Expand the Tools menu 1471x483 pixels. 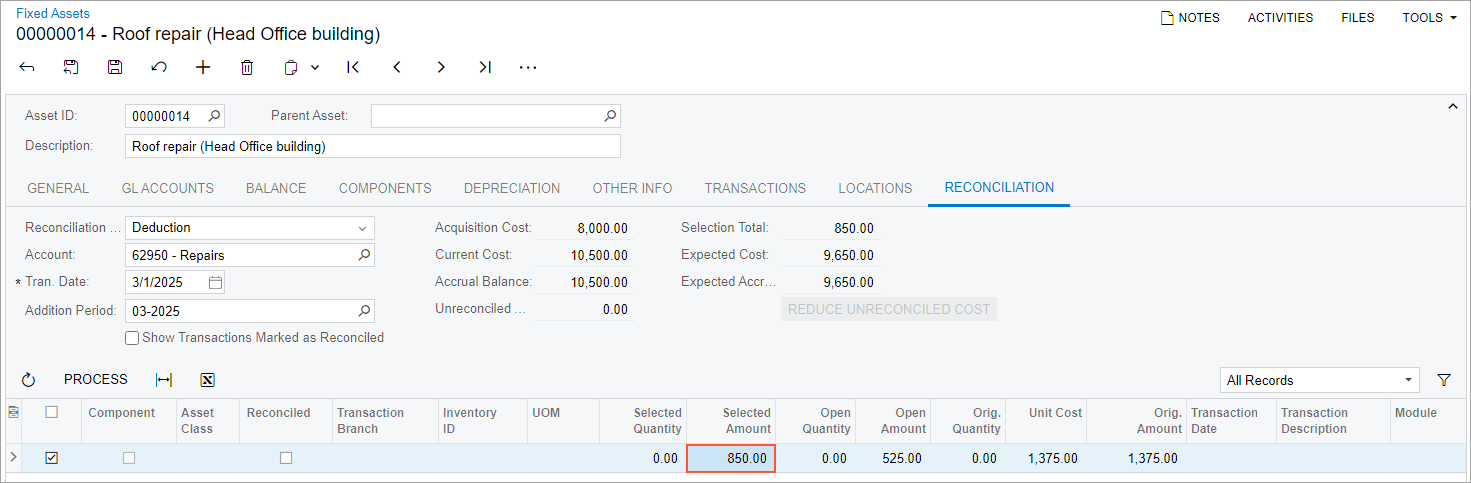point(1429,17)
